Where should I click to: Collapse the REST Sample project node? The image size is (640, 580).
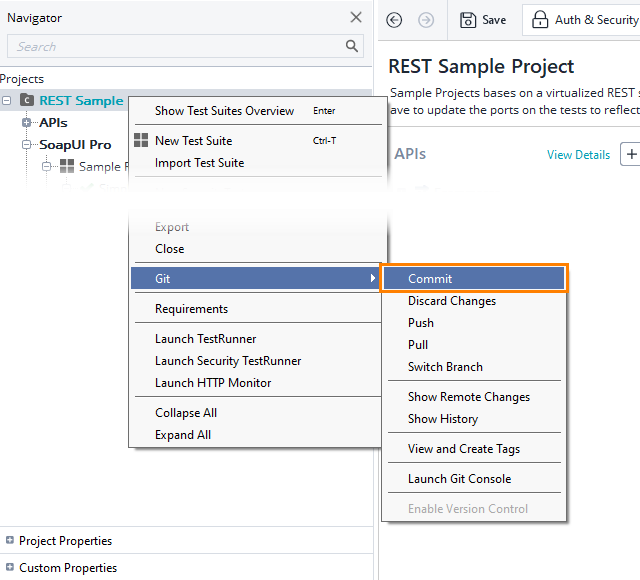pos(7,100)
